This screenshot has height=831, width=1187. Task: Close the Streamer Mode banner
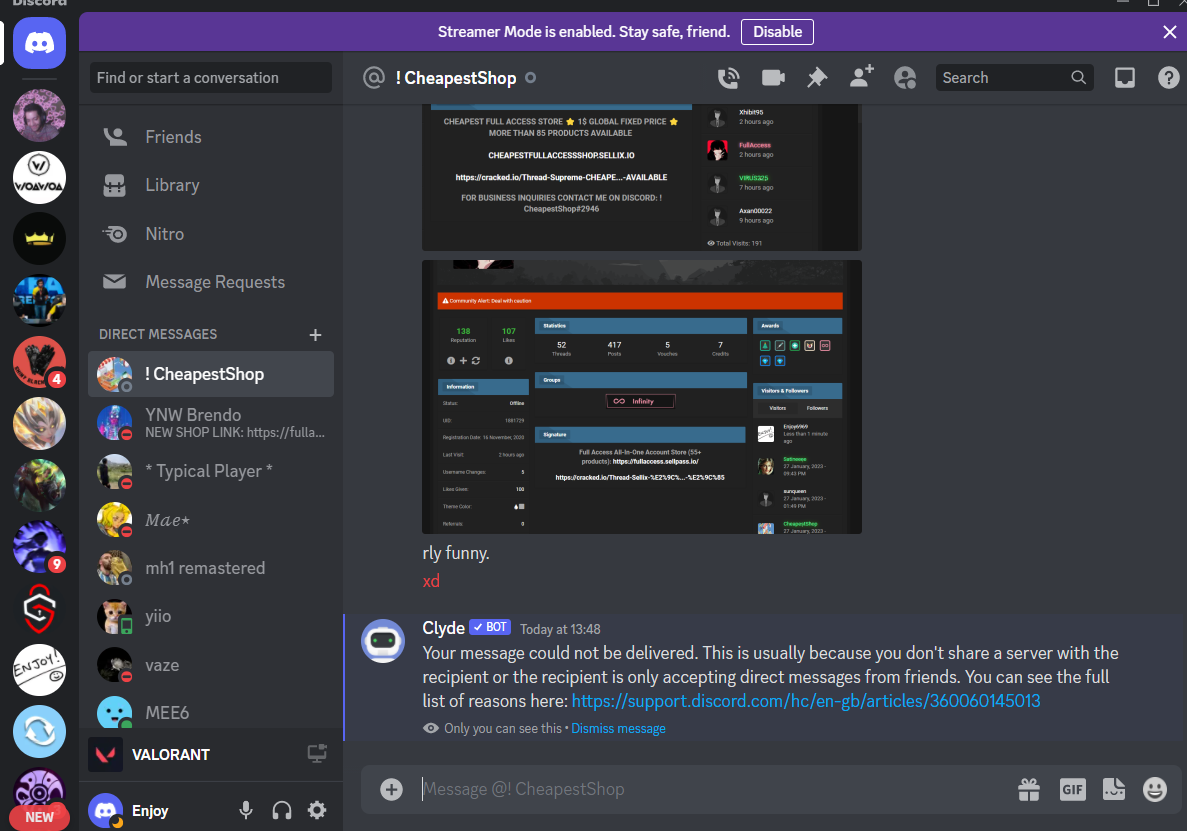pos(1170,32)
